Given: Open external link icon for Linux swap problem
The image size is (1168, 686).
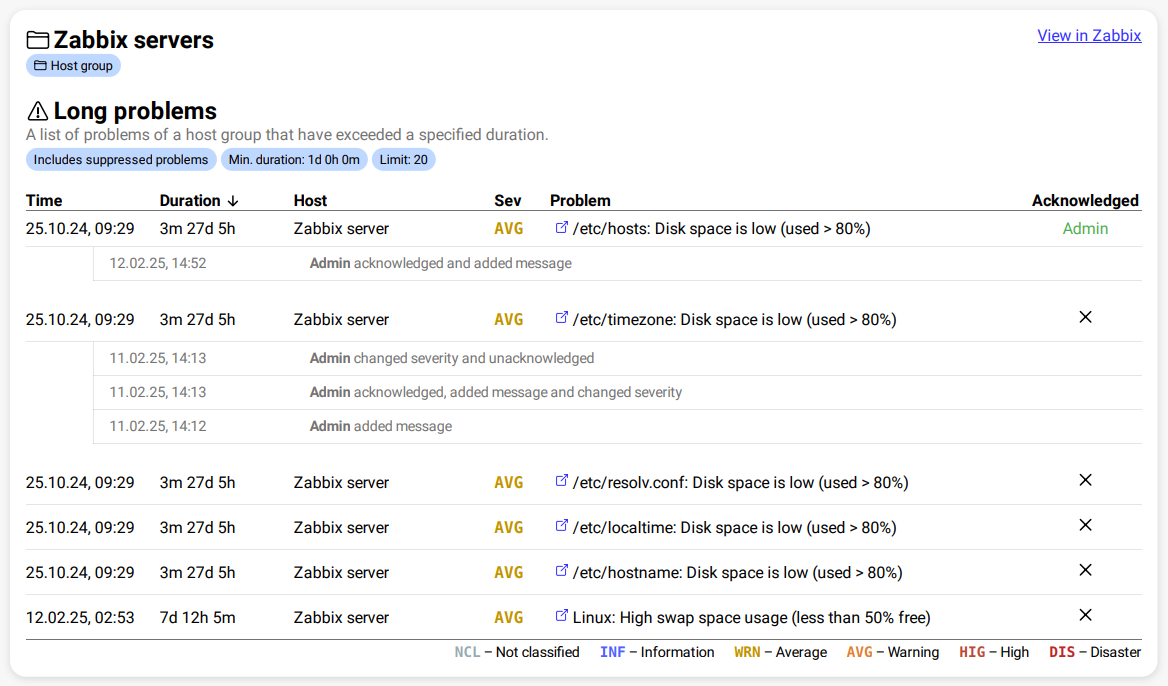Looking at the screenshot, I should click(x=561, y=617).
